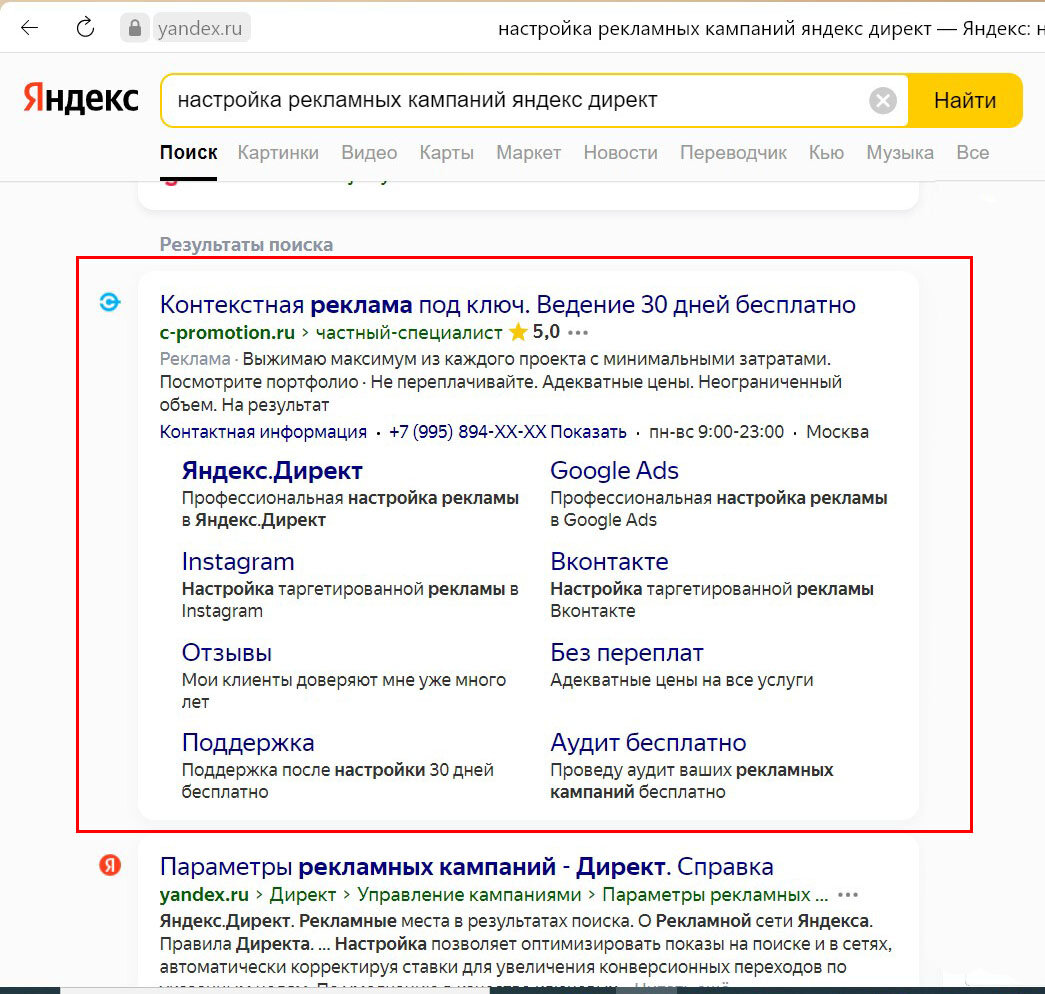This screenshot has height=994, width=1045.
Task: Click the c-promotion.ru blue favicon
Action: pyautogui.click(x=110, y=303)
